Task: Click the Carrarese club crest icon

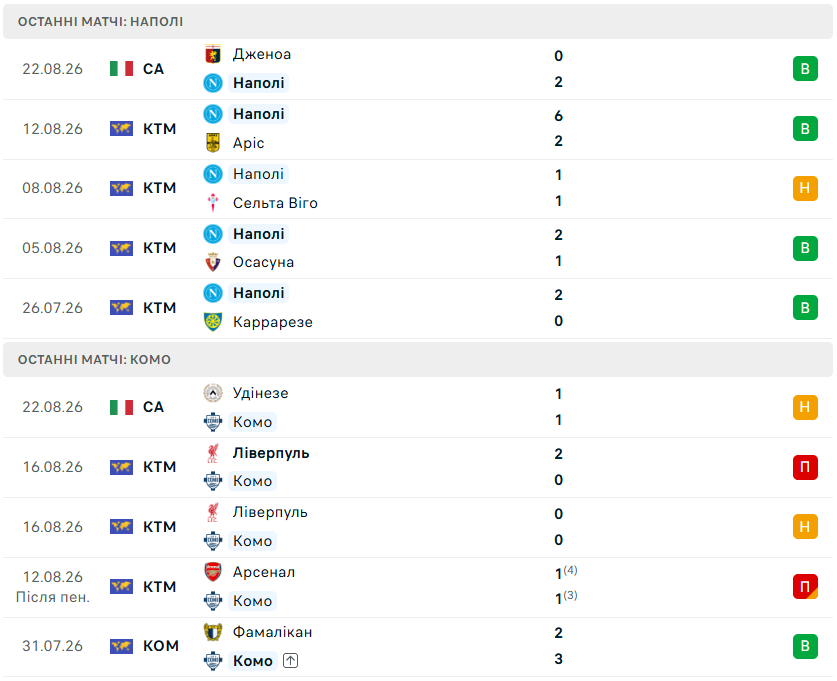Action: coord(212,322)
